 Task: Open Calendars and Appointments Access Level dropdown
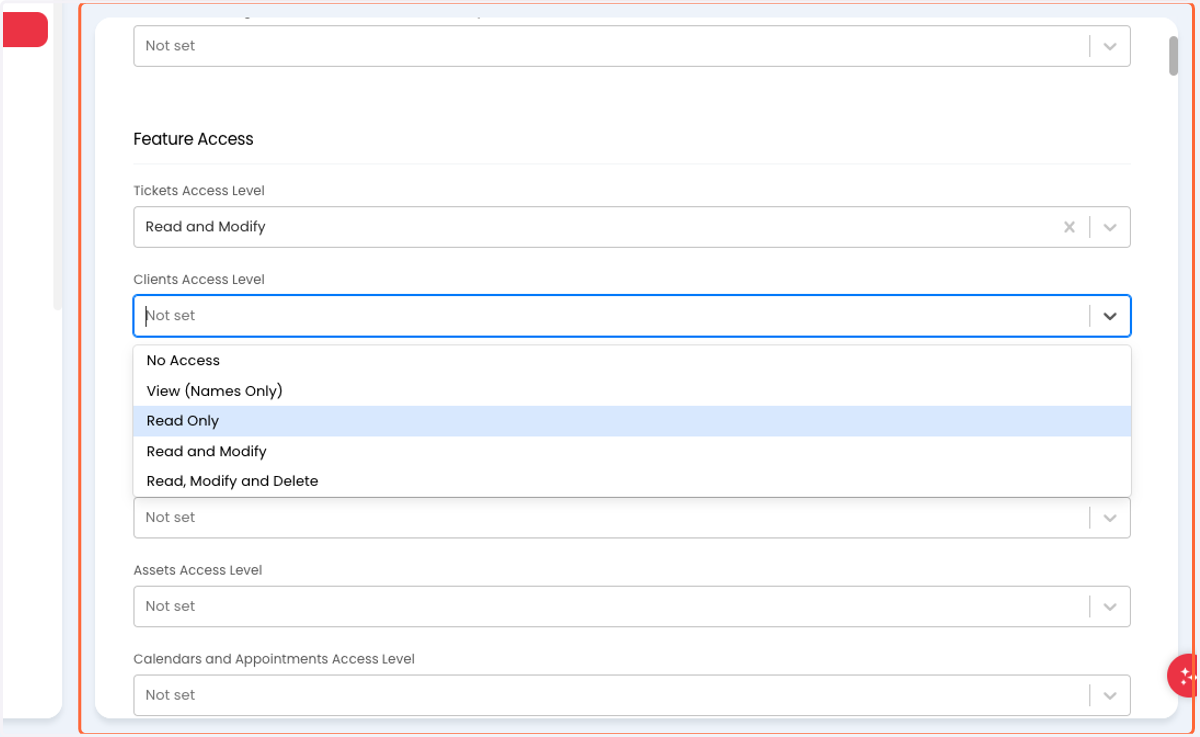pos(632,695)
